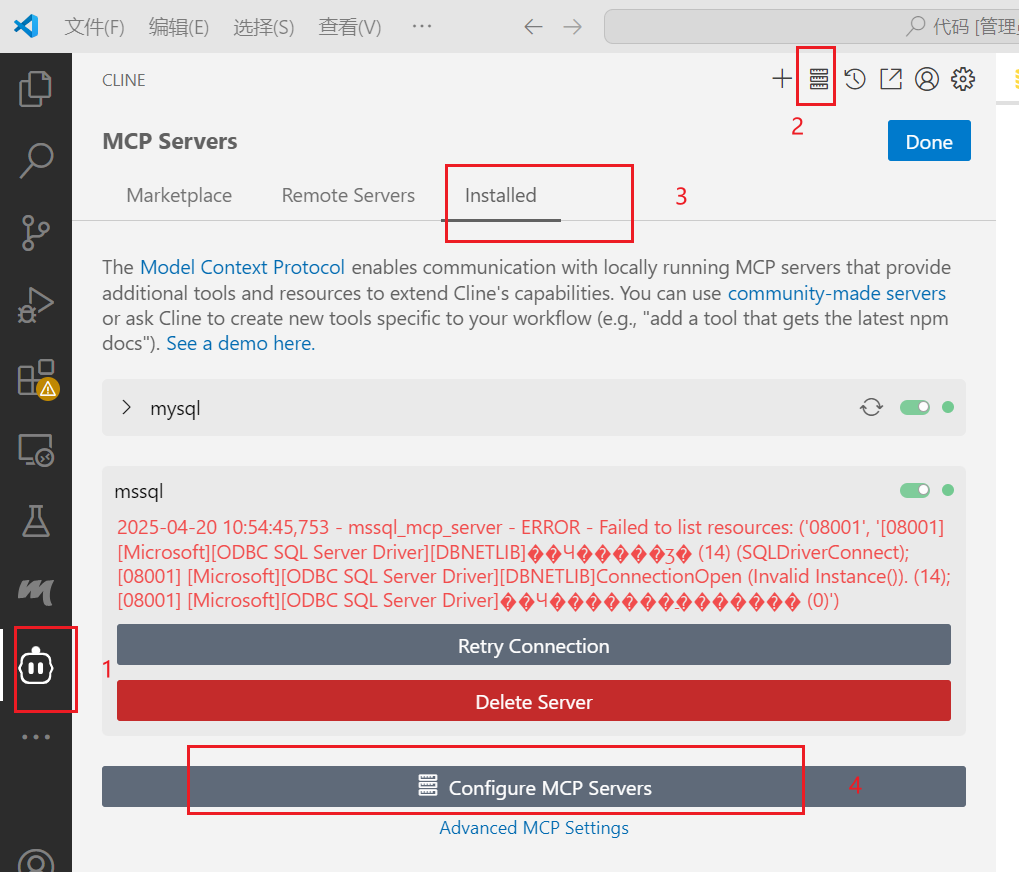
Task: Start a new Cline task with plus icon
Action: [x=782, y=79]
